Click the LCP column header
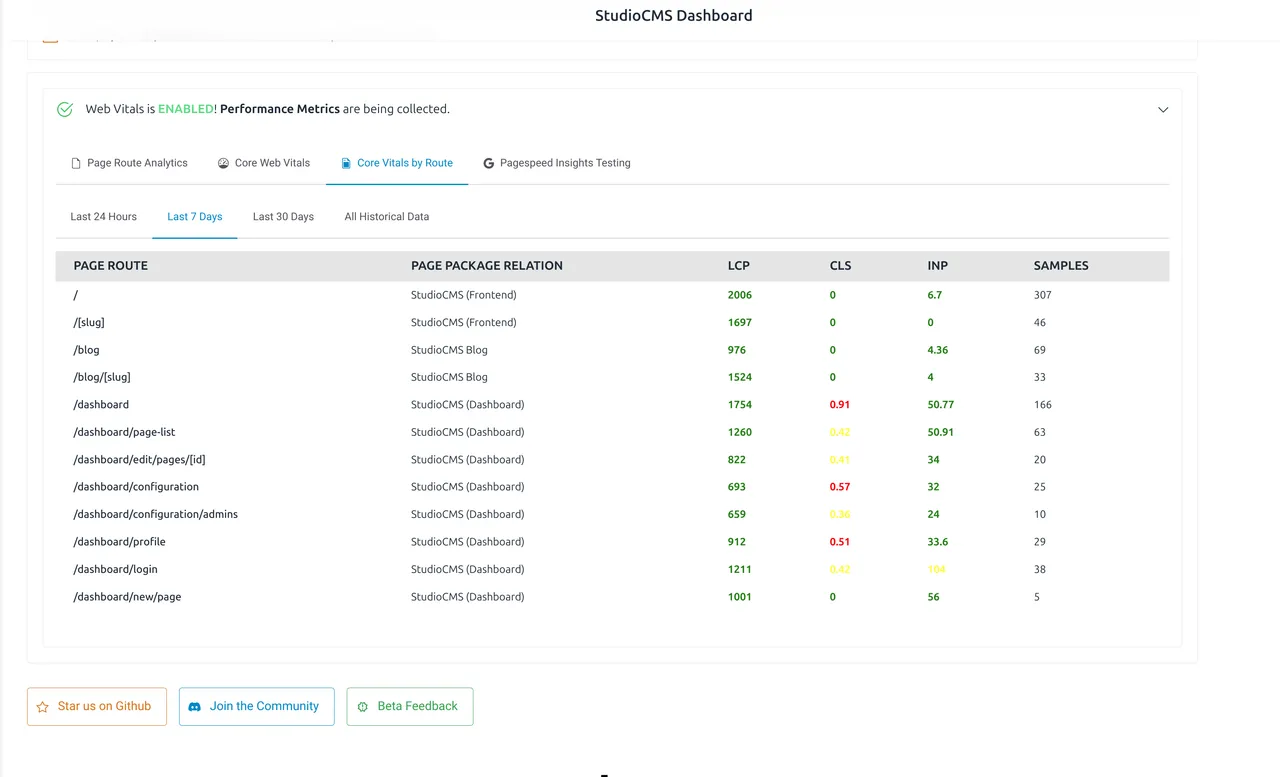Image resolution: width=1280 pixels, height=777 pixels. (739, 266)
